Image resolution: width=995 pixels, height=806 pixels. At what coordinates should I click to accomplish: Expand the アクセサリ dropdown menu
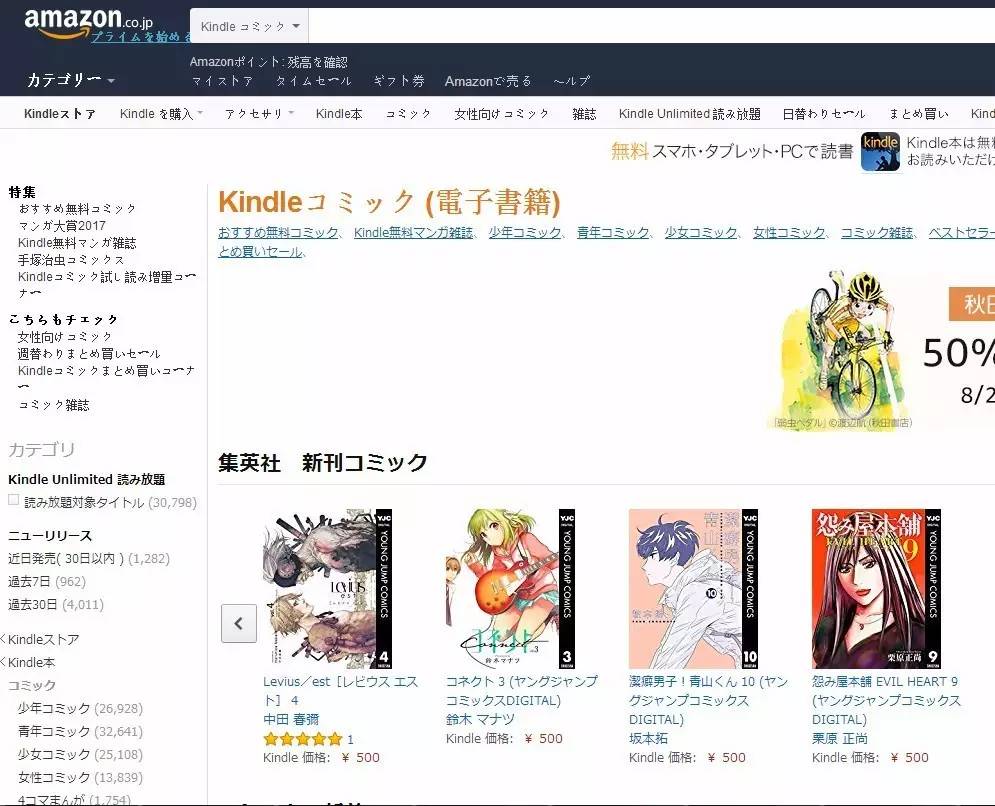coord(259,114)
